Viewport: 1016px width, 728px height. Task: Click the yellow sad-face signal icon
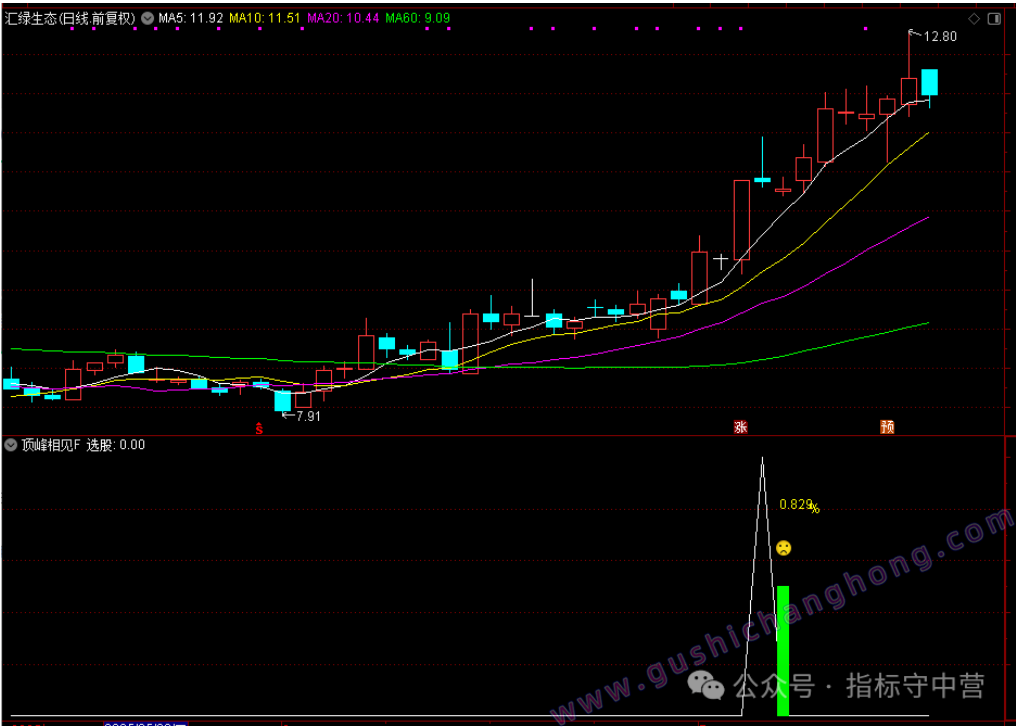783,548
